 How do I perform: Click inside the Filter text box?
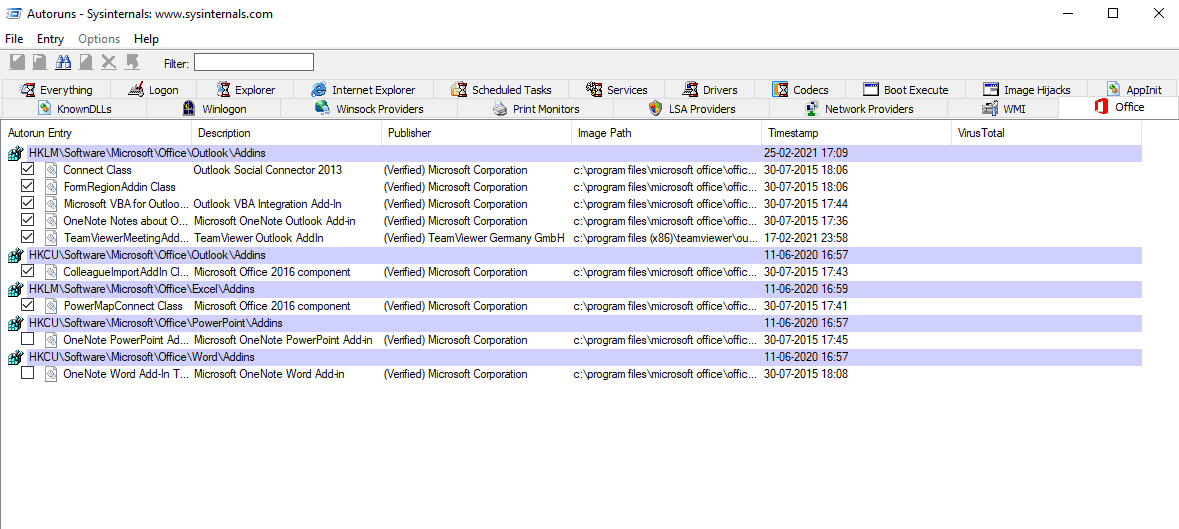coord(254,62)
